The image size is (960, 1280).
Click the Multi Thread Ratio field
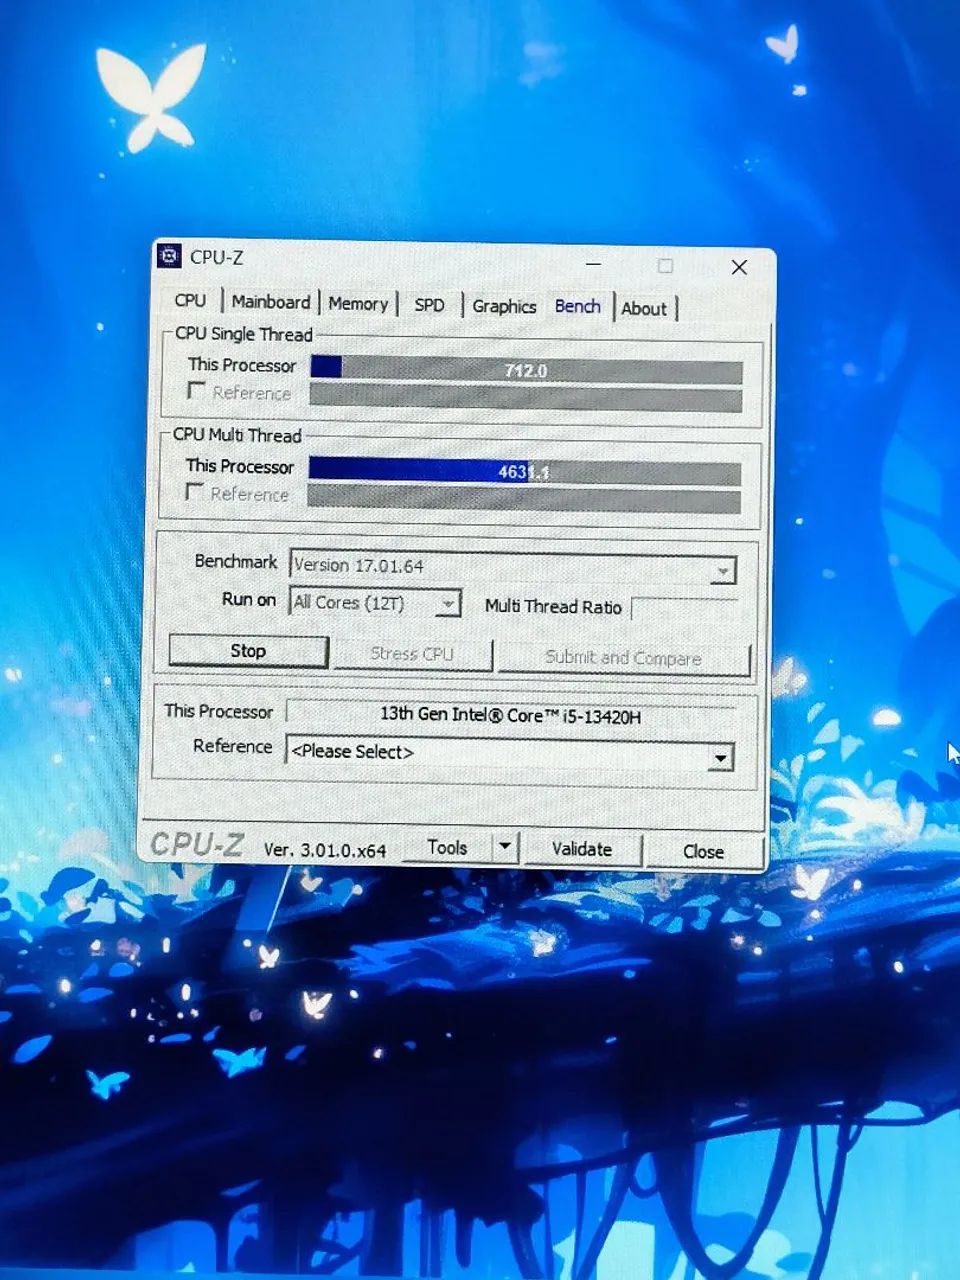[x=685, y=609]
